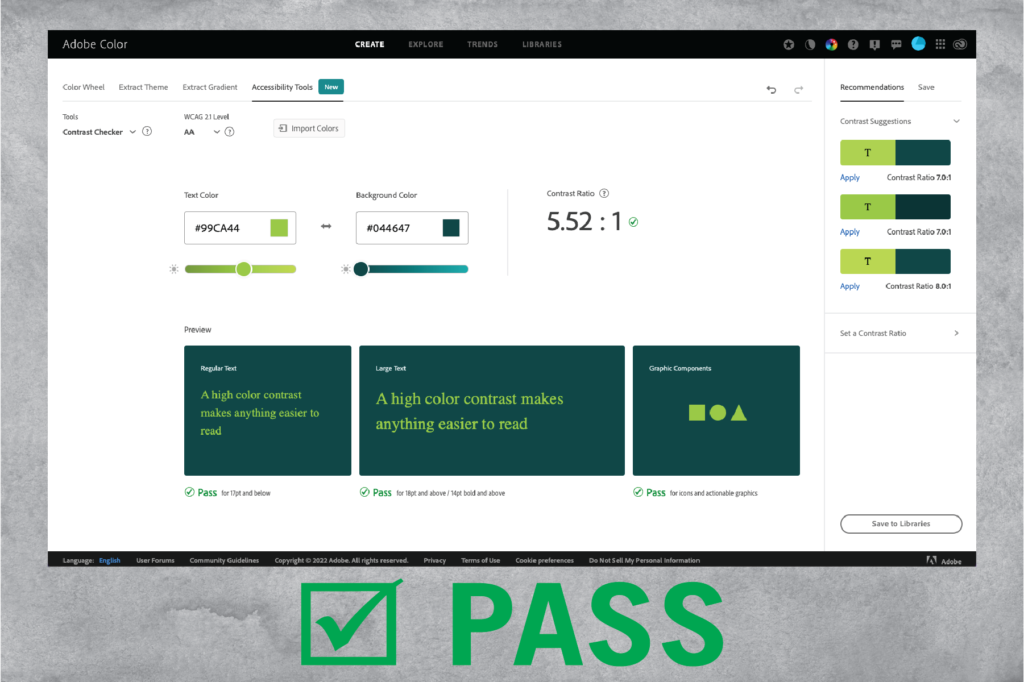This screenshot has height=682, width=1024.
Task: Open the chat speech bubble icon
Action: click(x=896, y=44)
